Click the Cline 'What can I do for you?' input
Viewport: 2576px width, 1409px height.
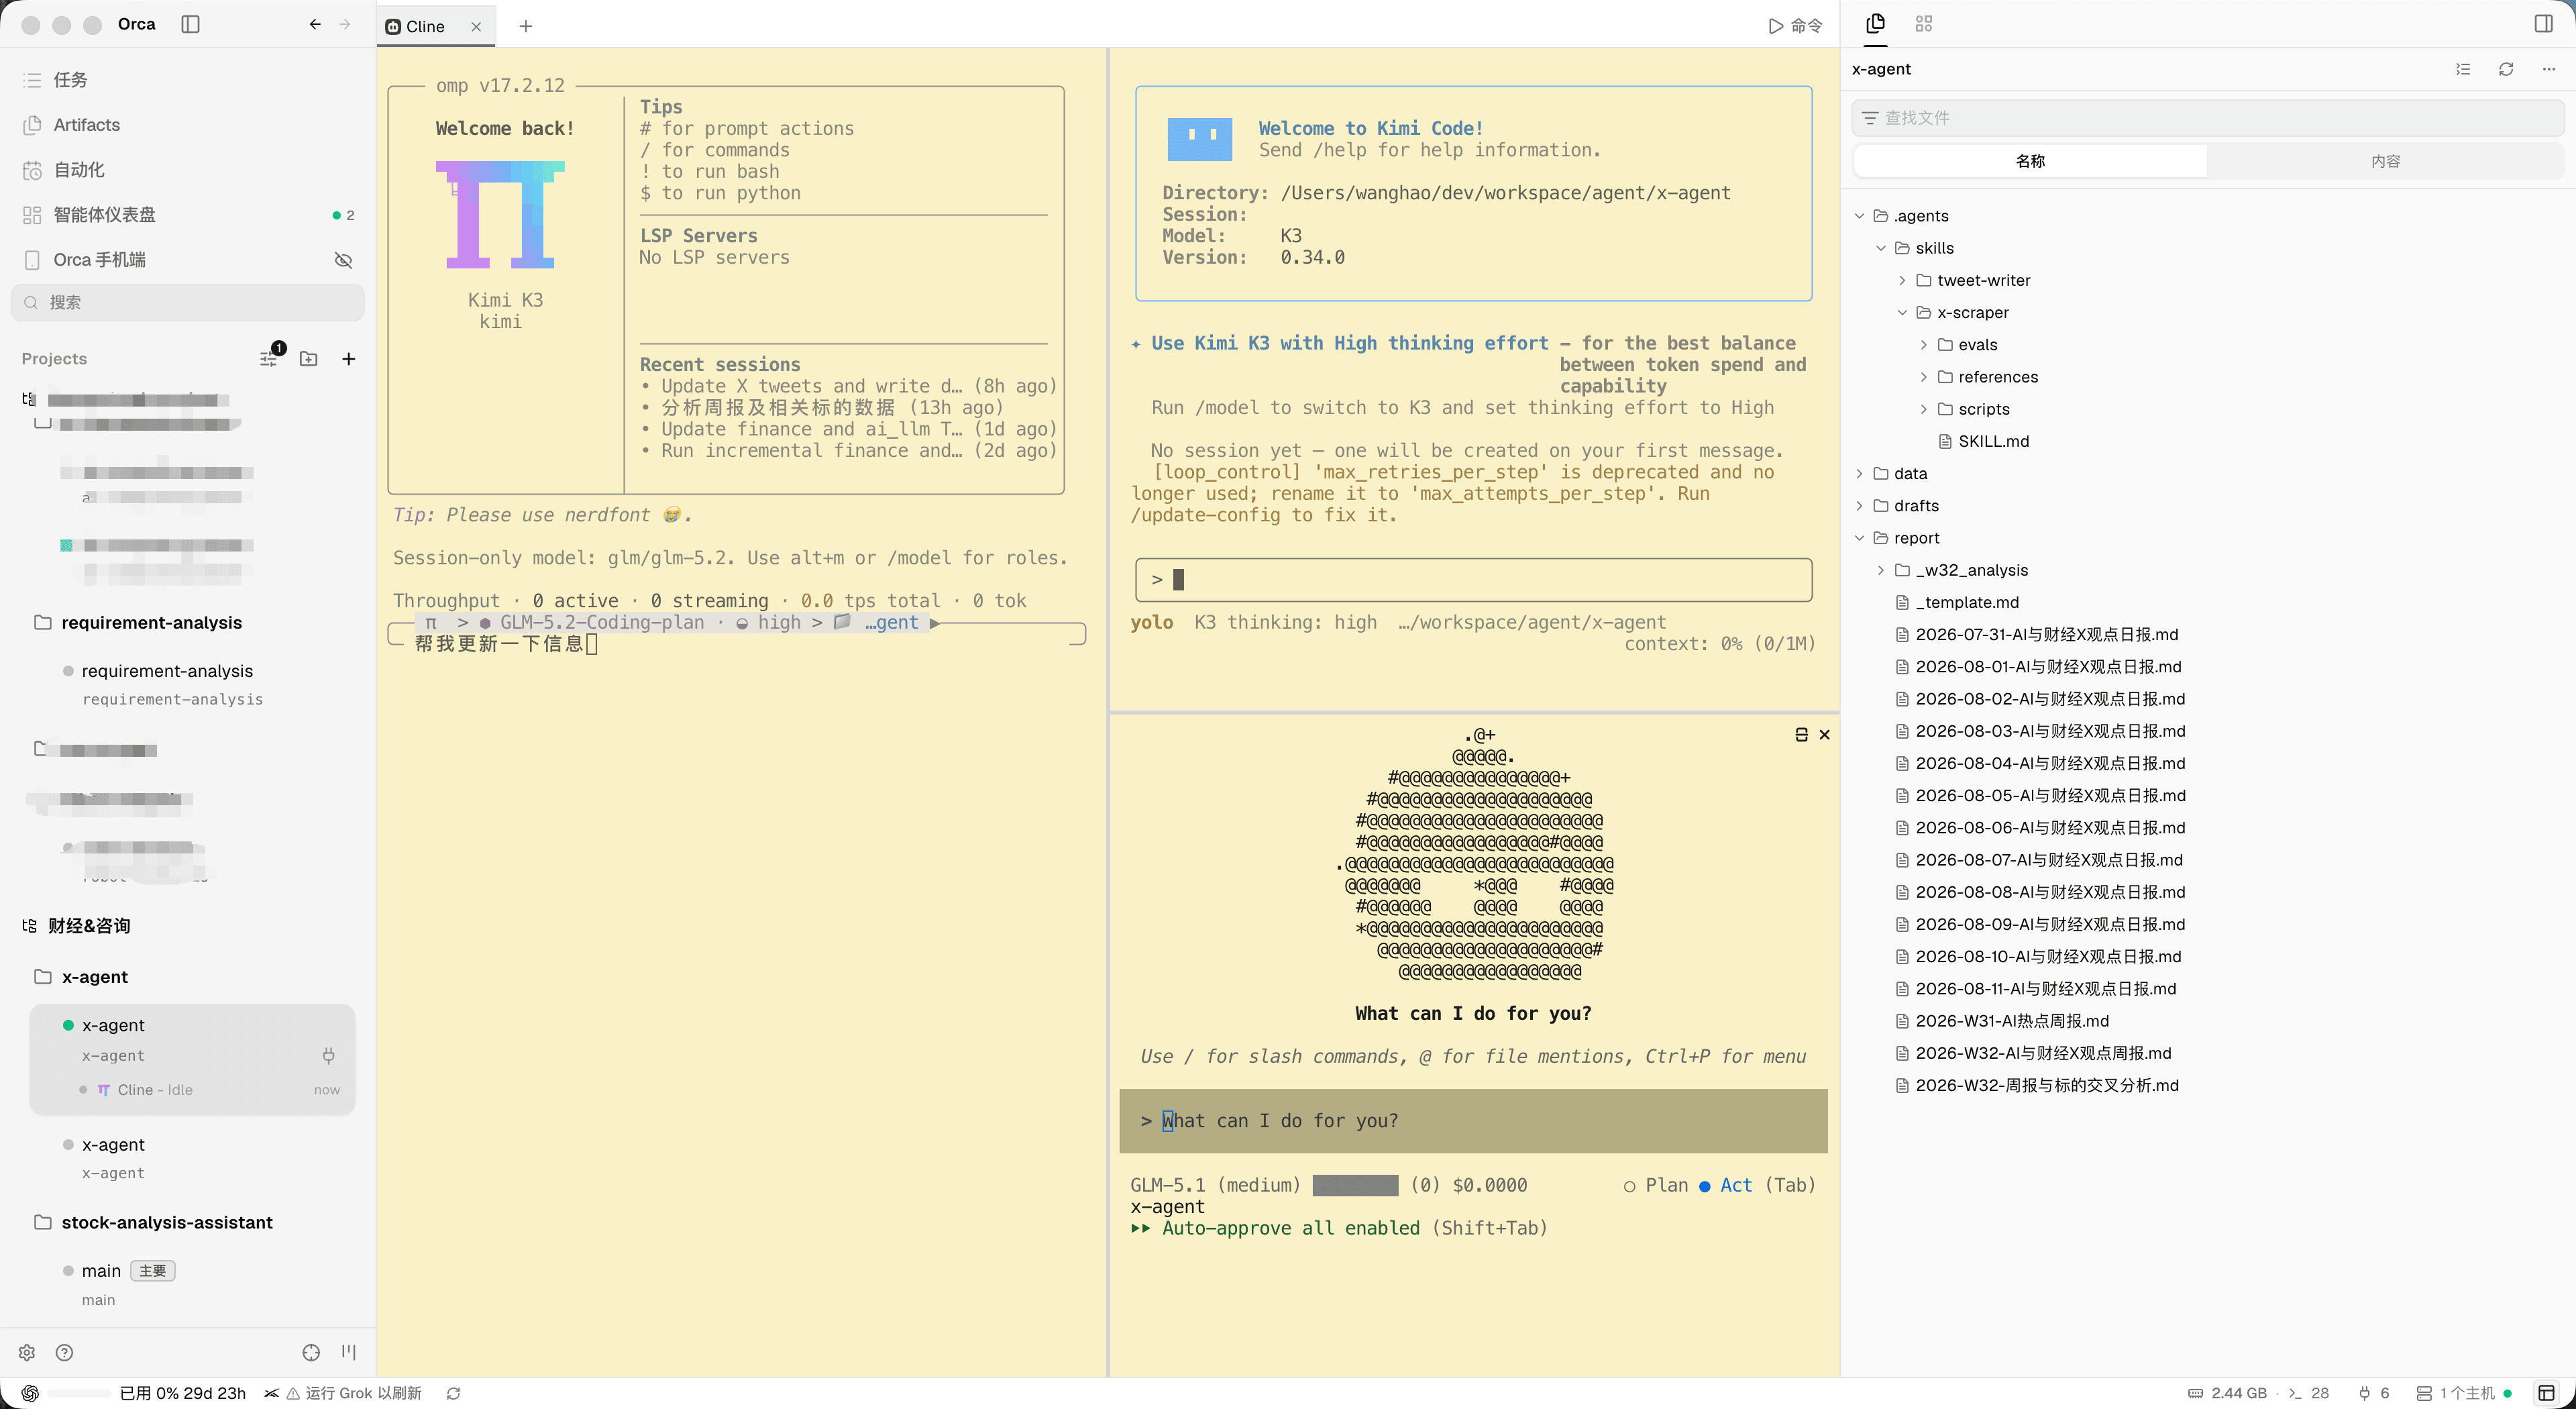pyautogui.click(x=1473, y=1121)
